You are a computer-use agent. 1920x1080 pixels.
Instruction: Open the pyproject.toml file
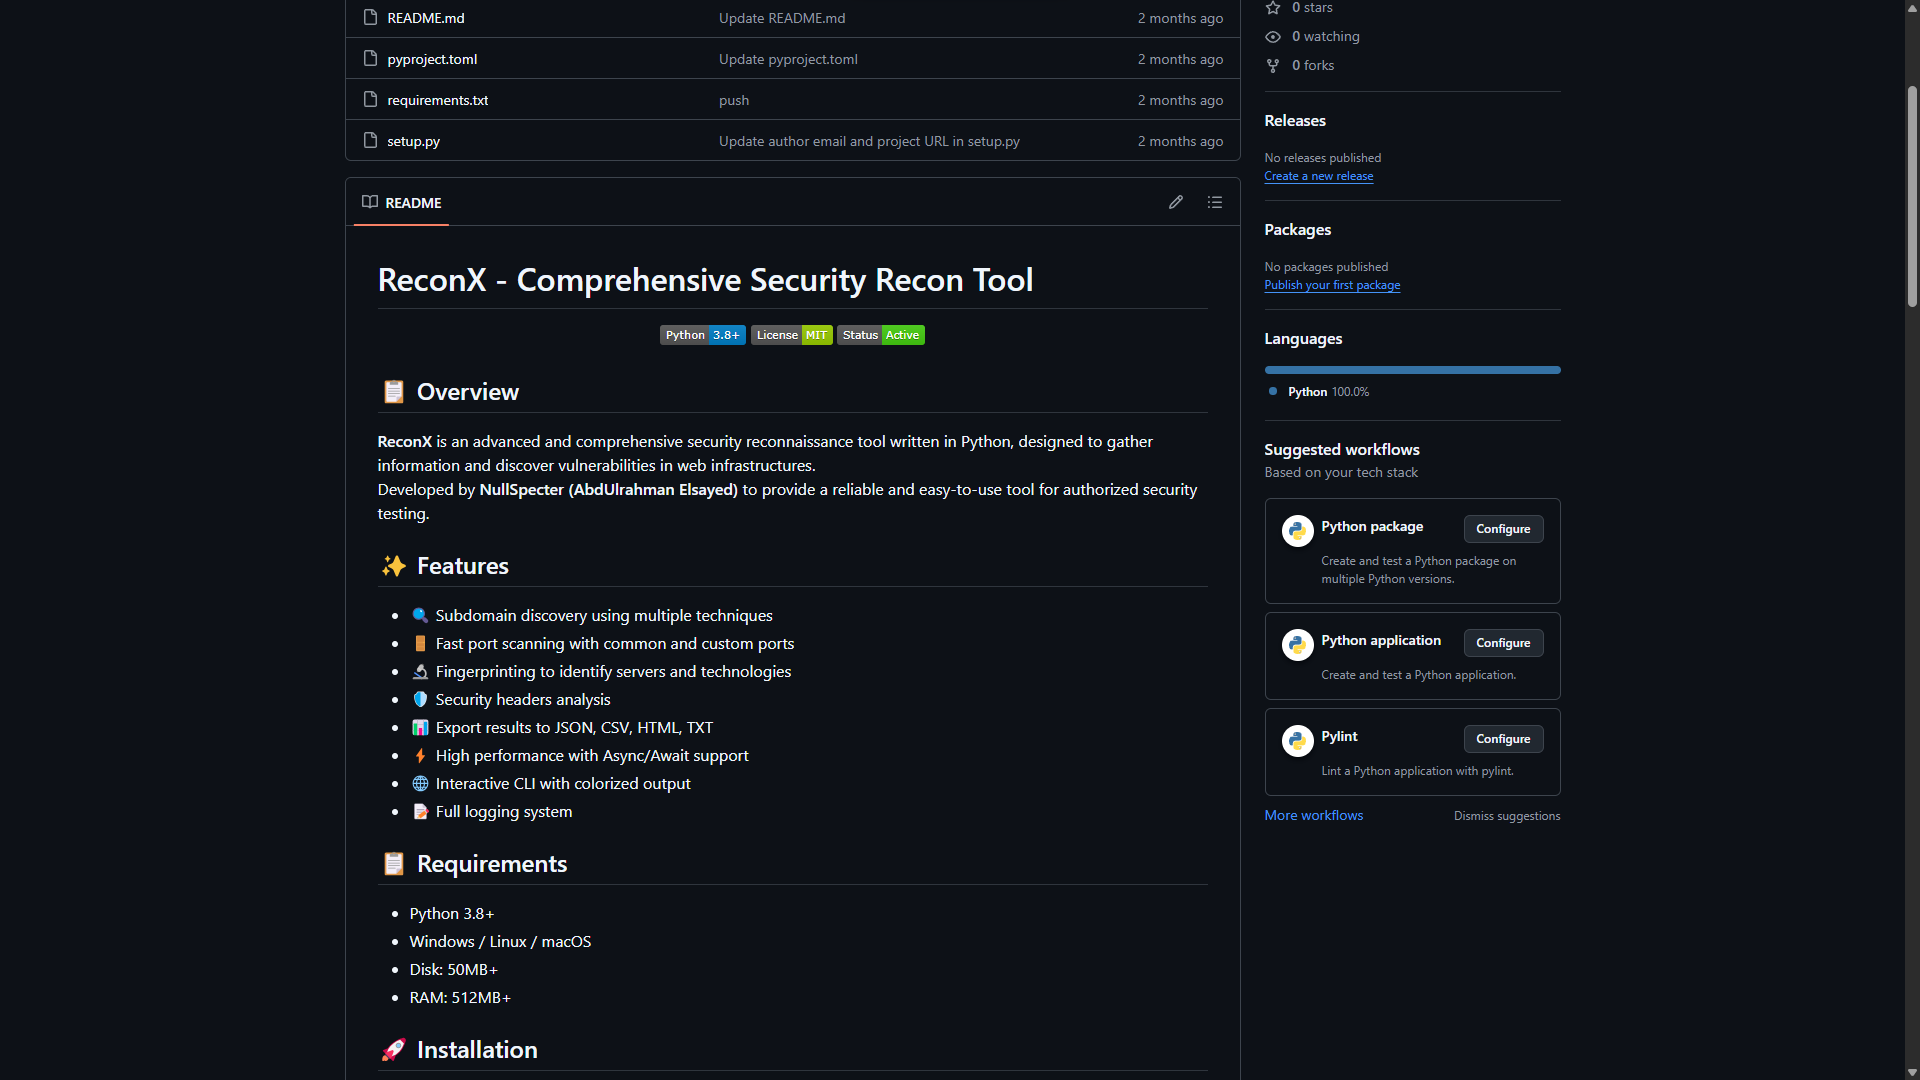432,59
